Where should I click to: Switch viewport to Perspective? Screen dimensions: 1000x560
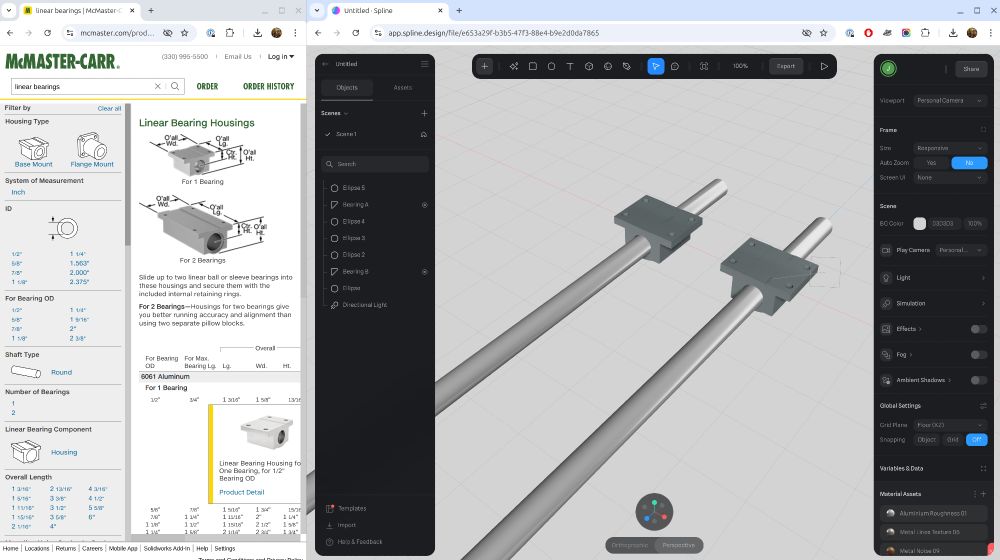[679, 545]
